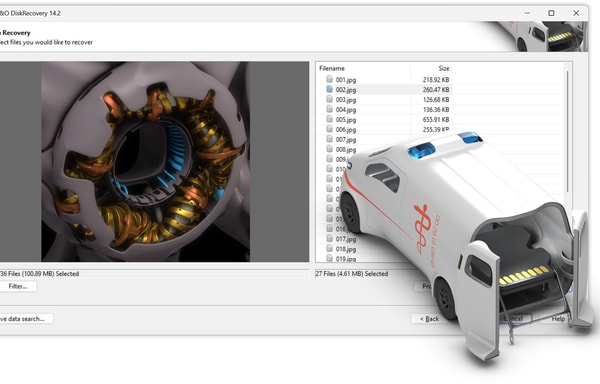Open the Filter... dialog button

[x=18, y=286]
